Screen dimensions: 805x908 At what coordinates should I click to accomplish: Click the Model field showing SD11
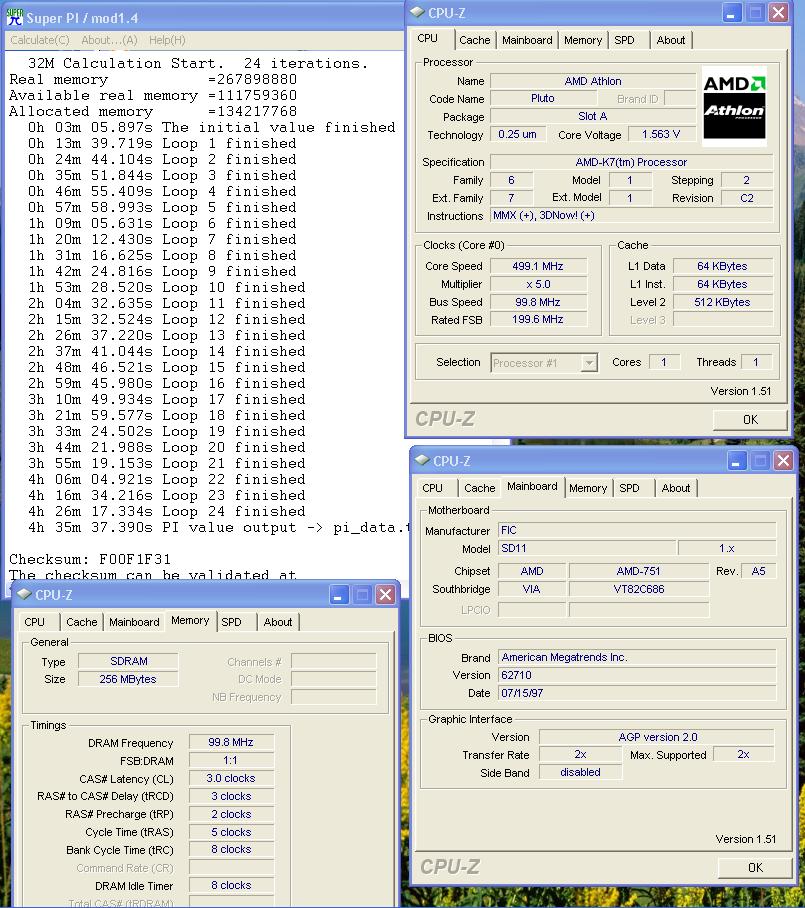[587, 548]
